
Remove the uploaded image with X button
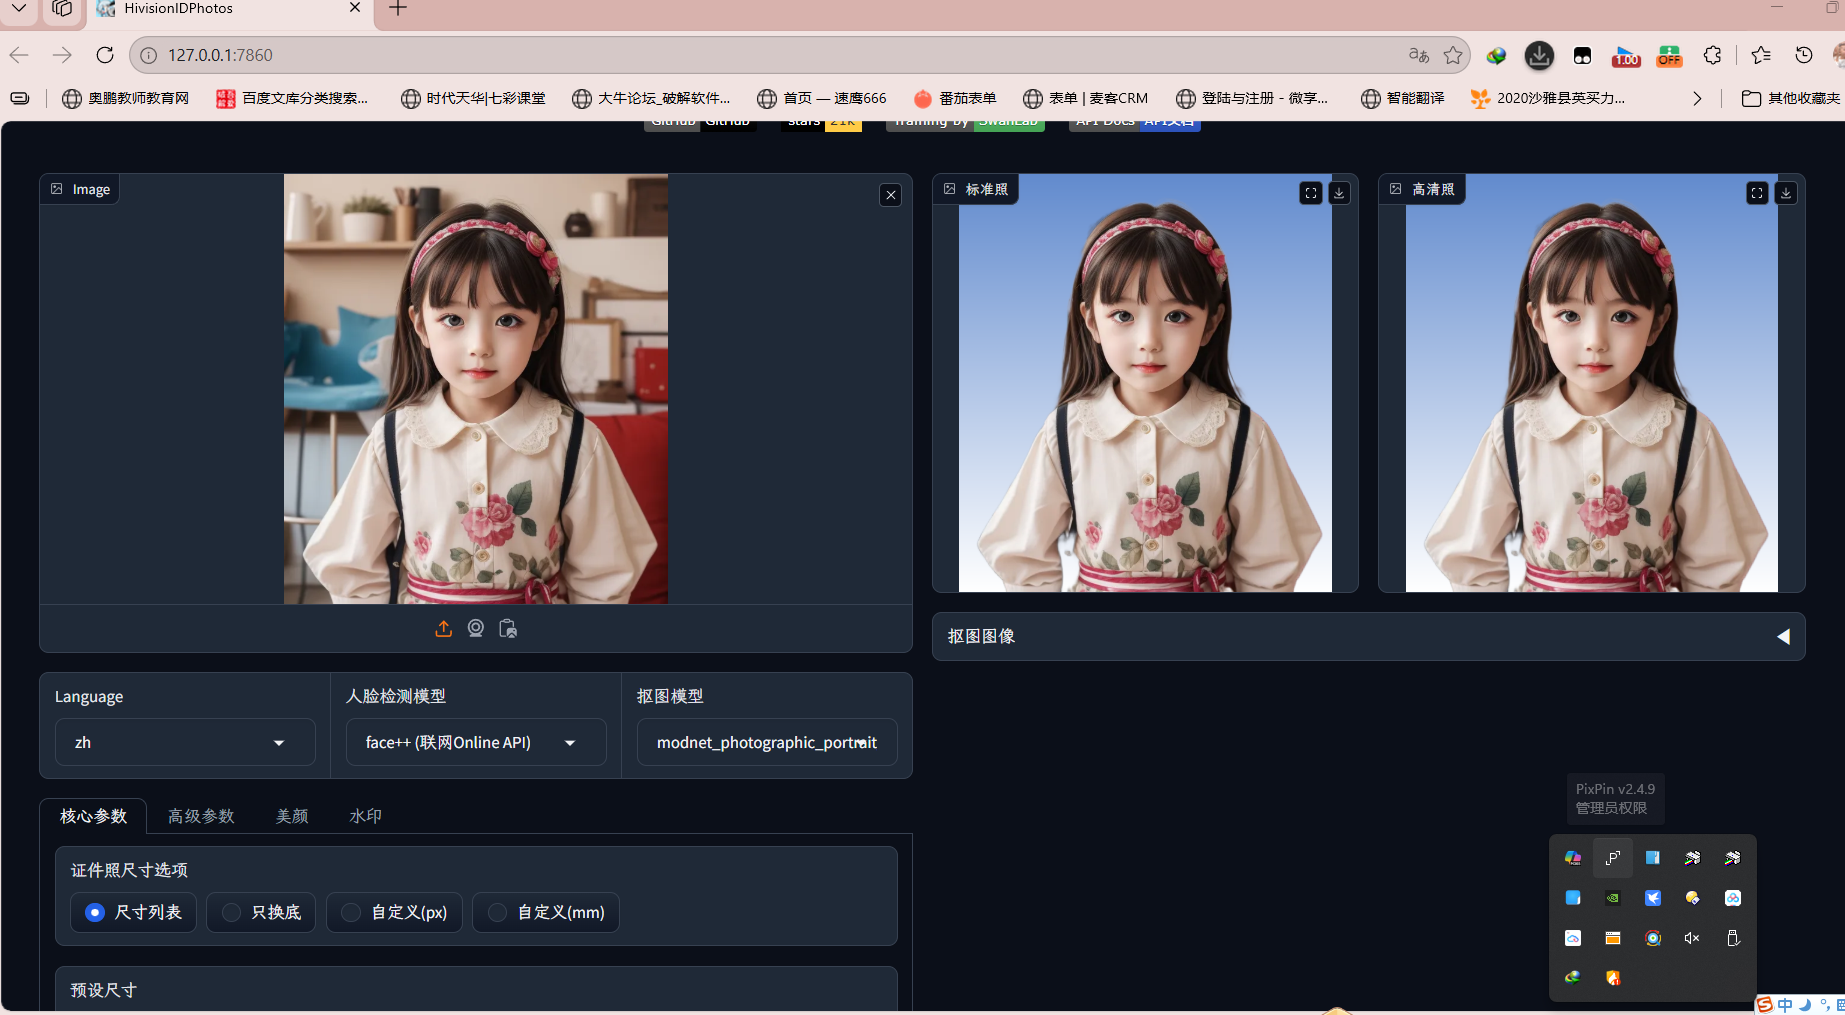pyautogui.click(x=891, y=195)
